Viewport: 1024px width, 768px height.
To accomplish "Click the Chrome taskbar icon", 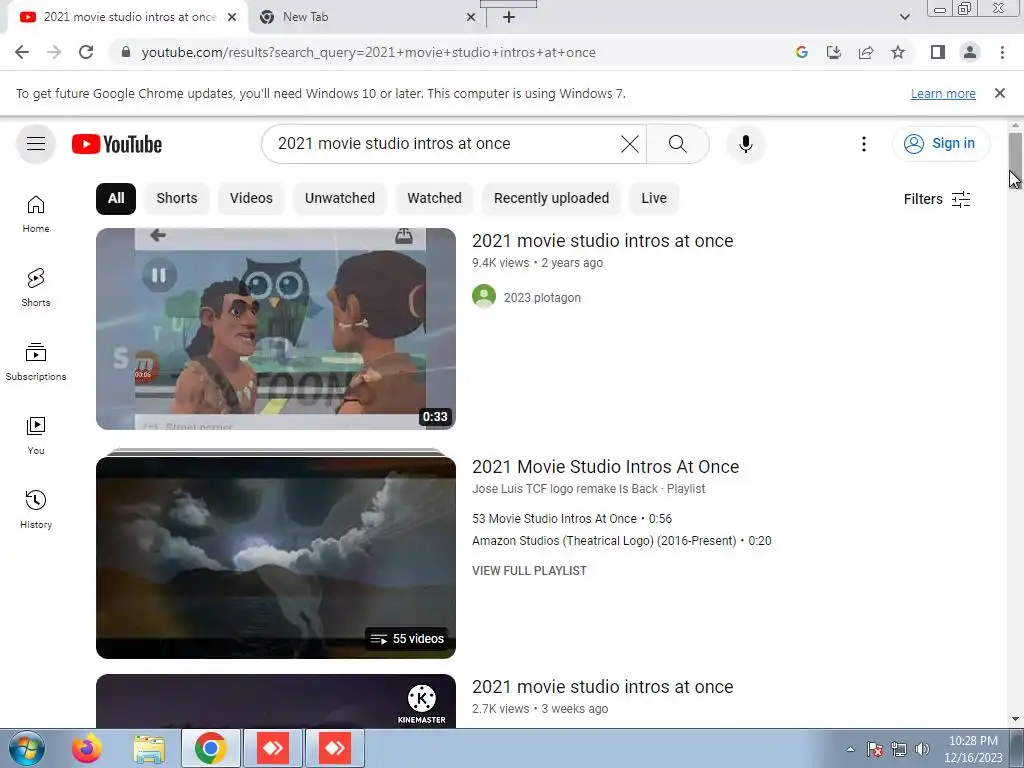I will click(210, 748).
